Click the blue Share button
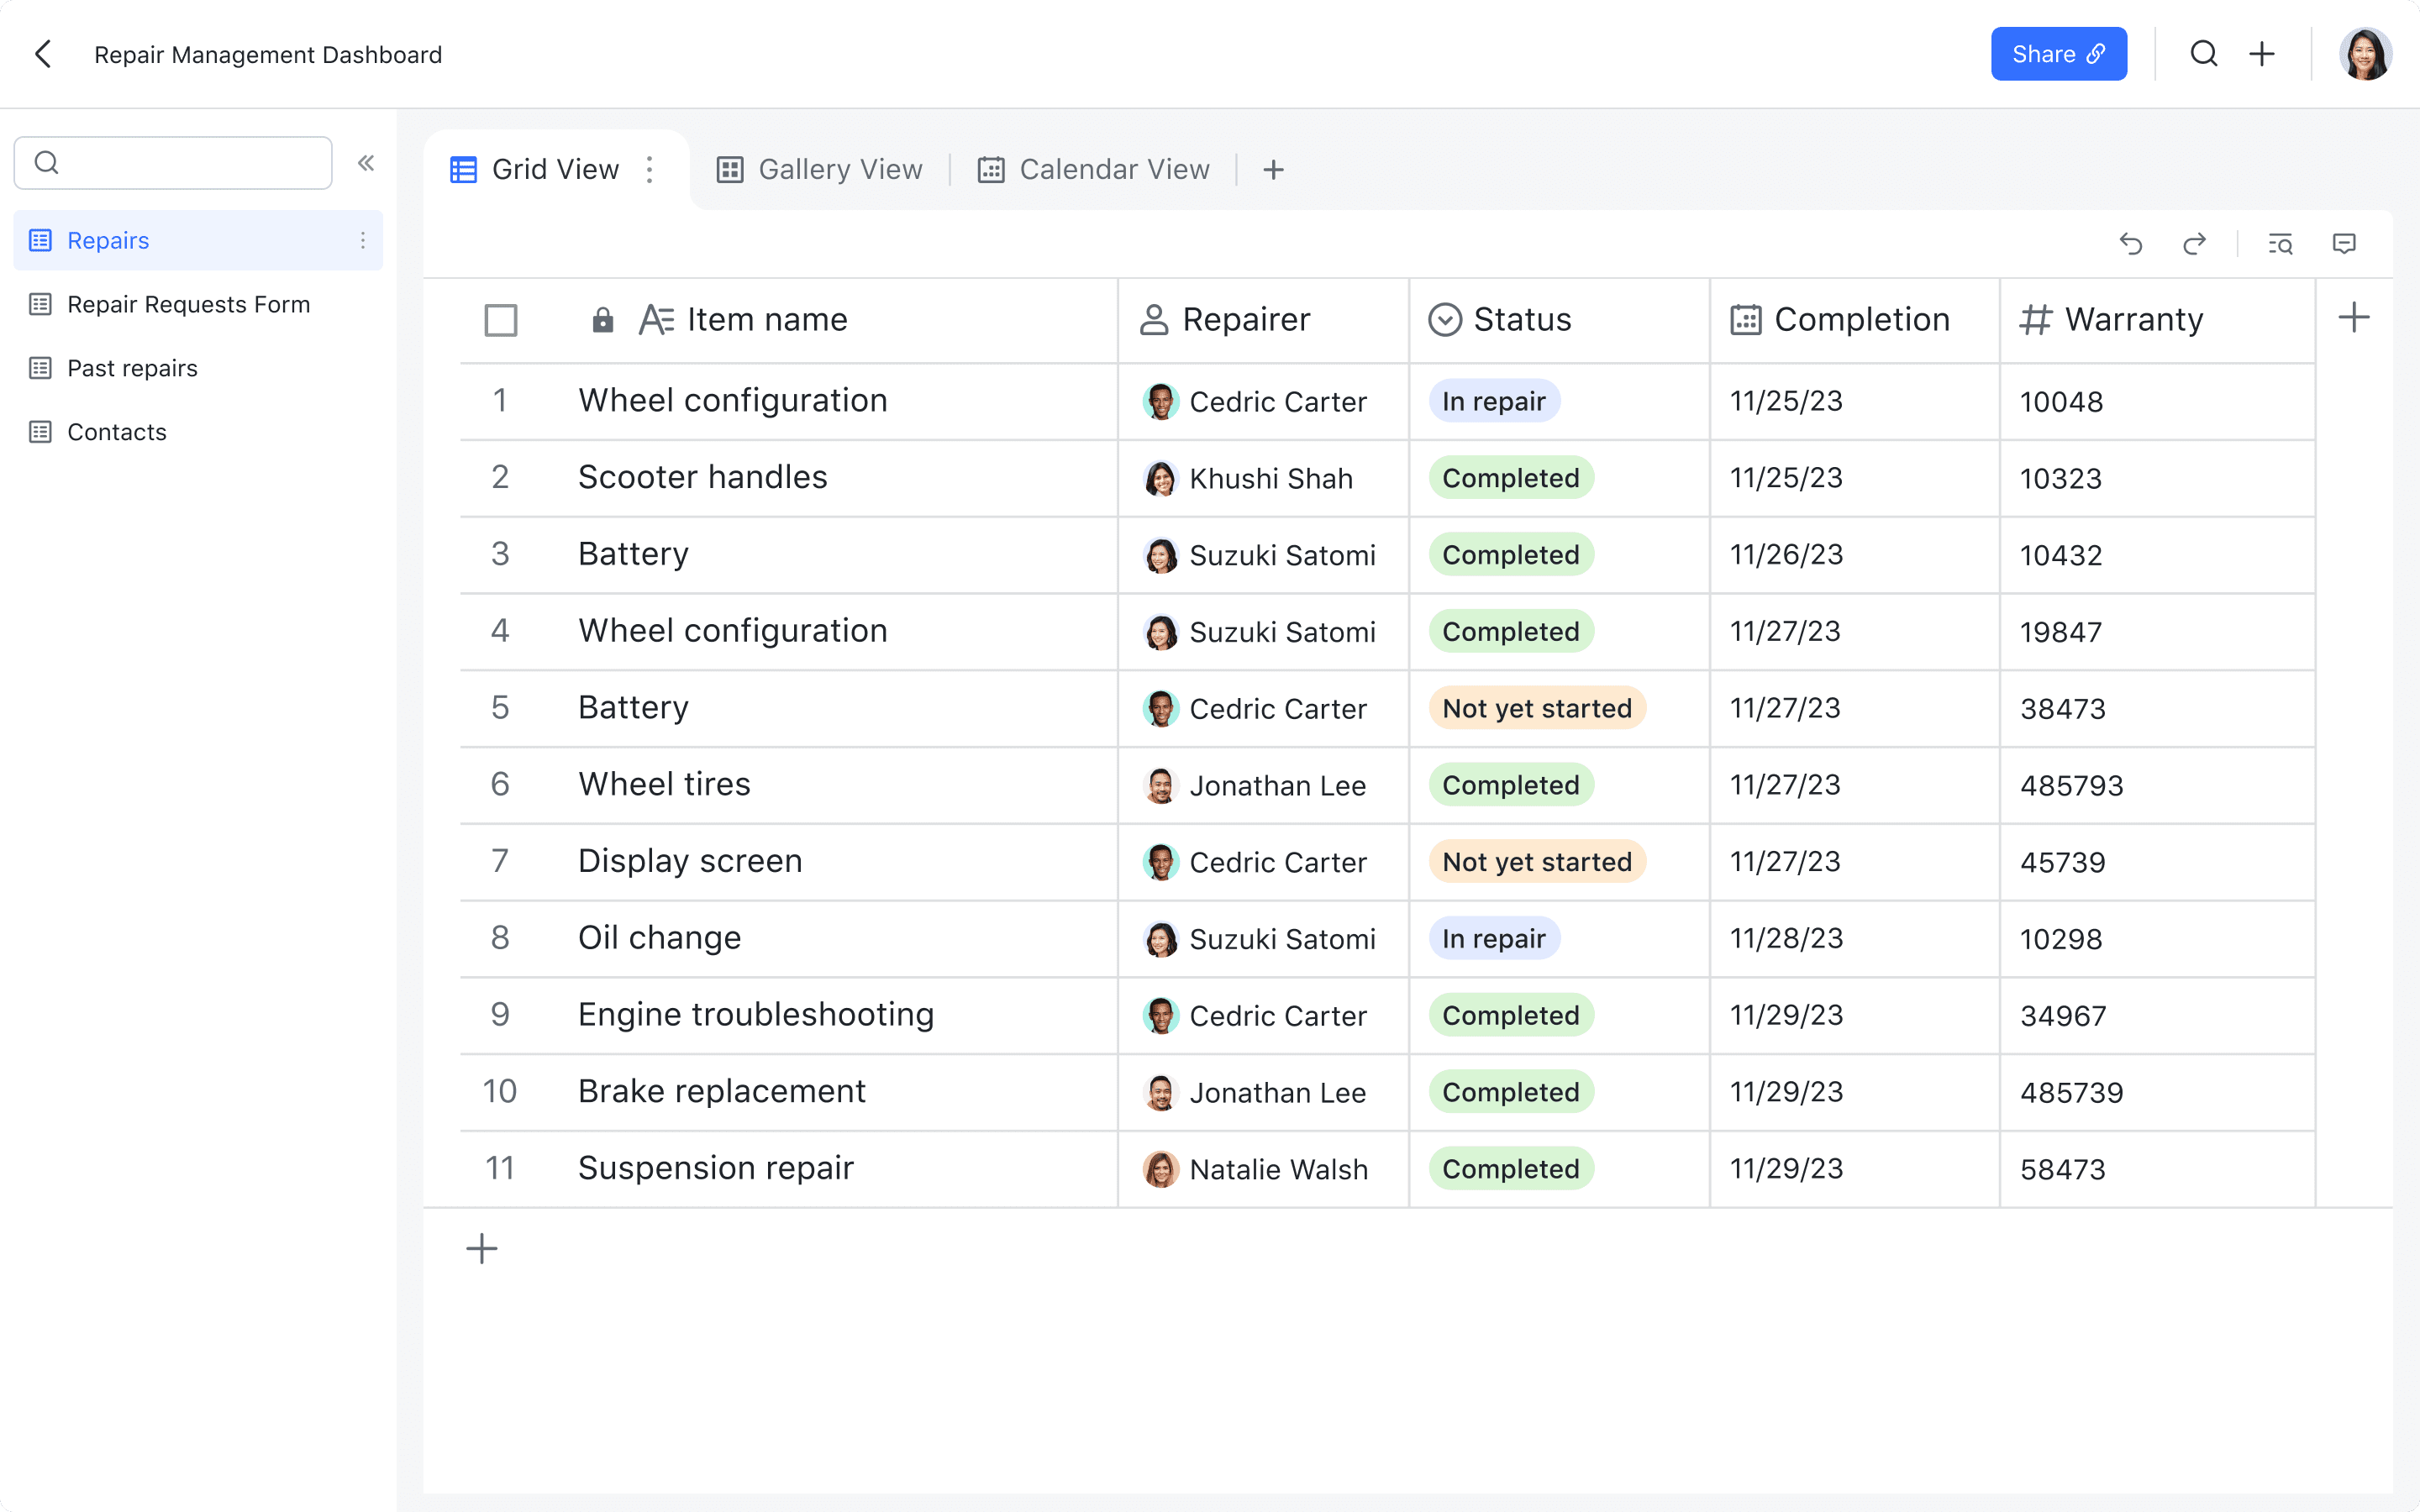The height and width of the screenshot is (1512, 2420). [2058, 54]
